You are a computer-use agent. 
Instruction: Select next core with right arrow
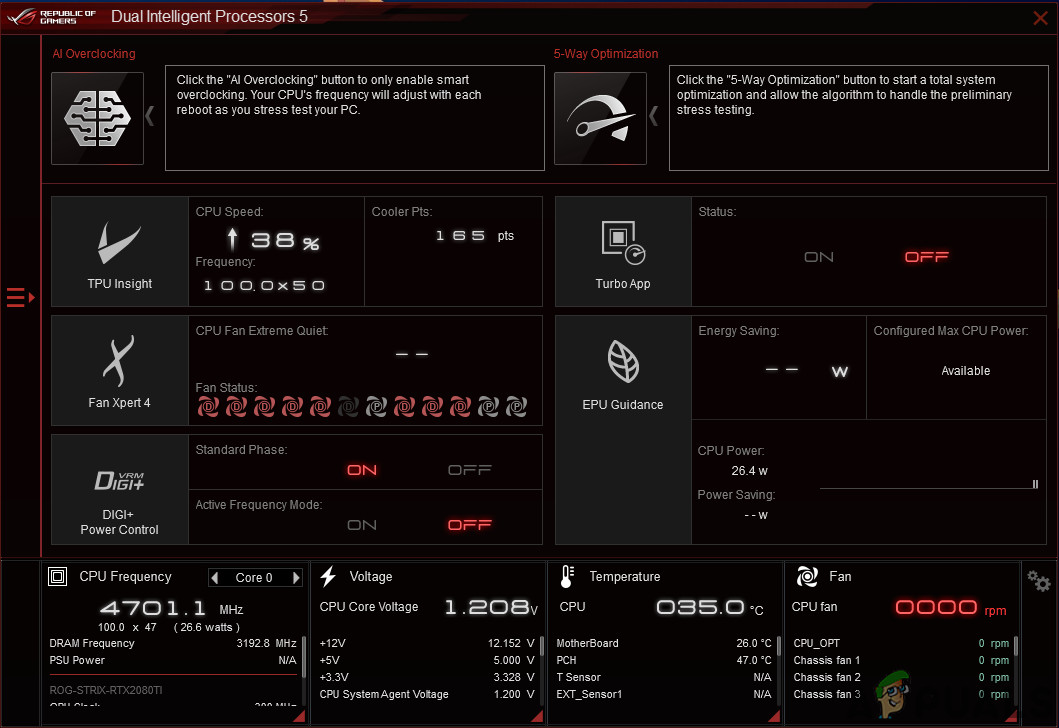pos(296,578)
